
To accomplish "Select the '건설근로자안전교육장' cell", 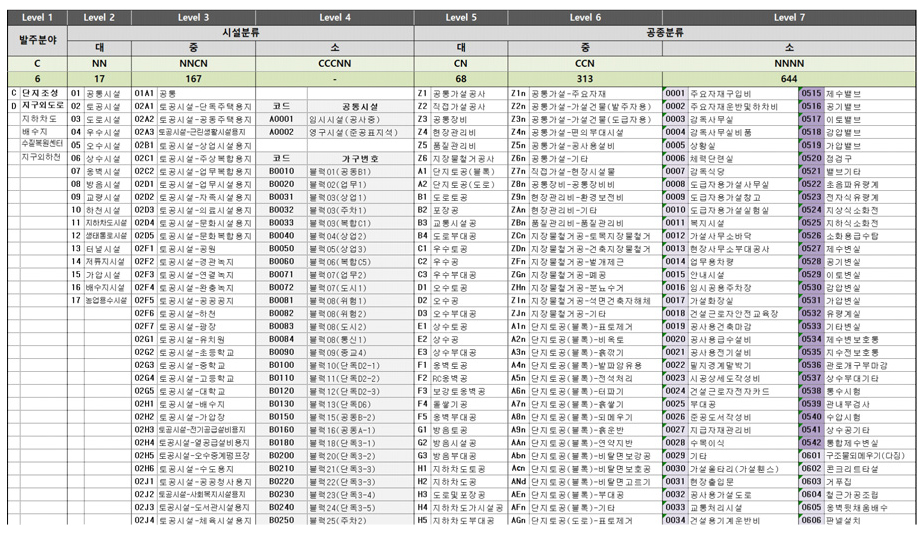I will point(743,313).
